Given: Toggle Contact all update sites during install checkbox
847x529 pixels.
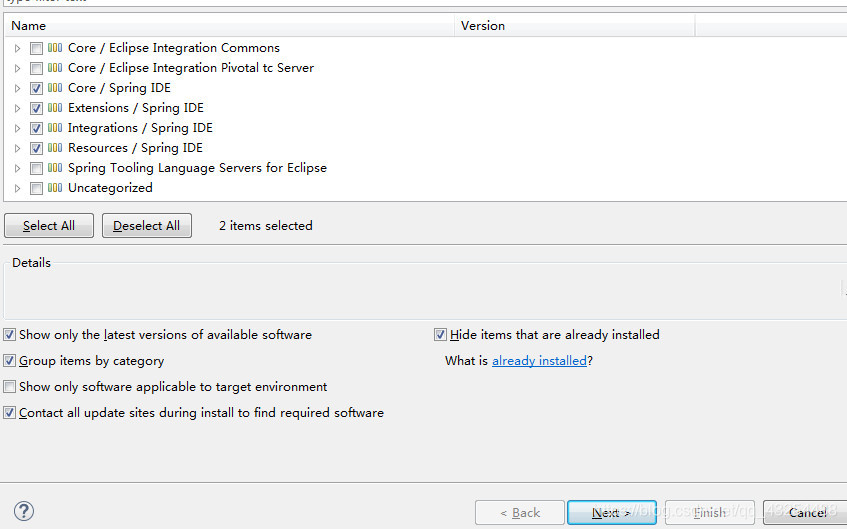Looking at the screenshot, I should tap(9, 413).
